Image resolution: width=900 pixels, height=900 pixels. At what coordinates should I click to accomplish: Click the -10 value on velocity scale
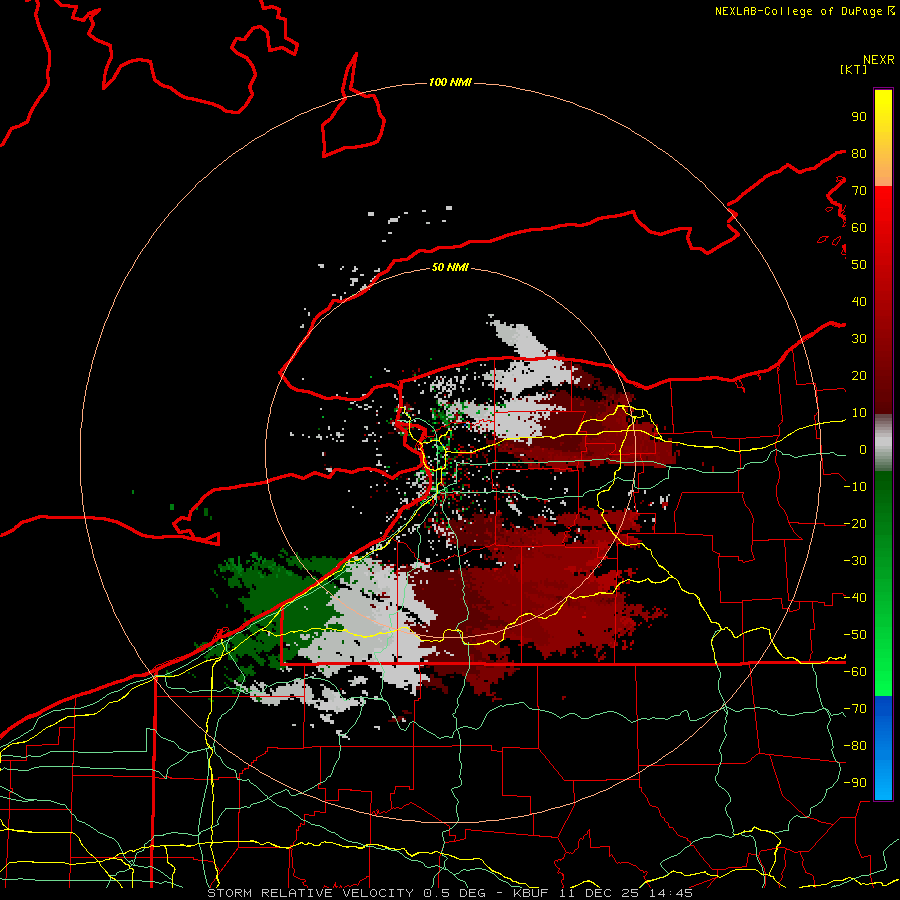tap(855, 487)
